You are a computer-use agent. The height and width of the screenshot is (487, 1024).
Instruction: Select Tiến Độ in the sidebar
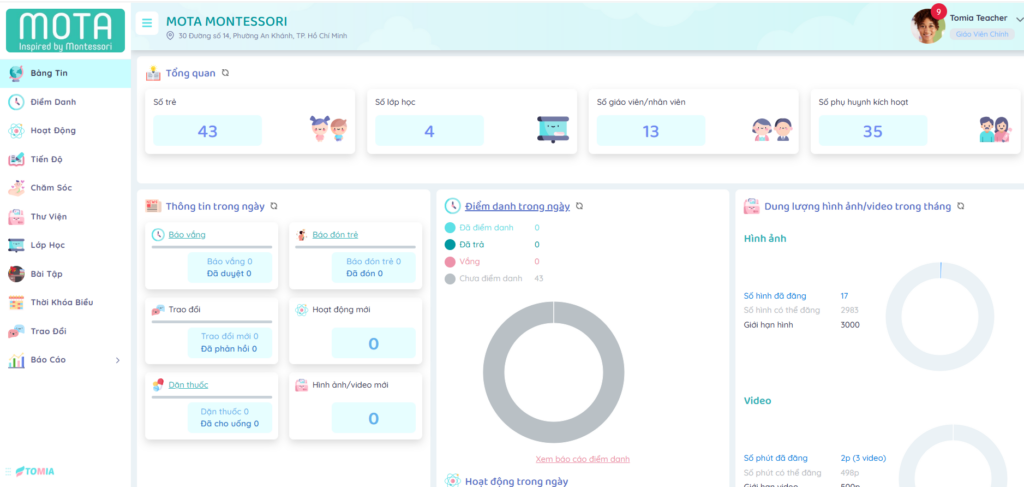click(x=65, y=159)
